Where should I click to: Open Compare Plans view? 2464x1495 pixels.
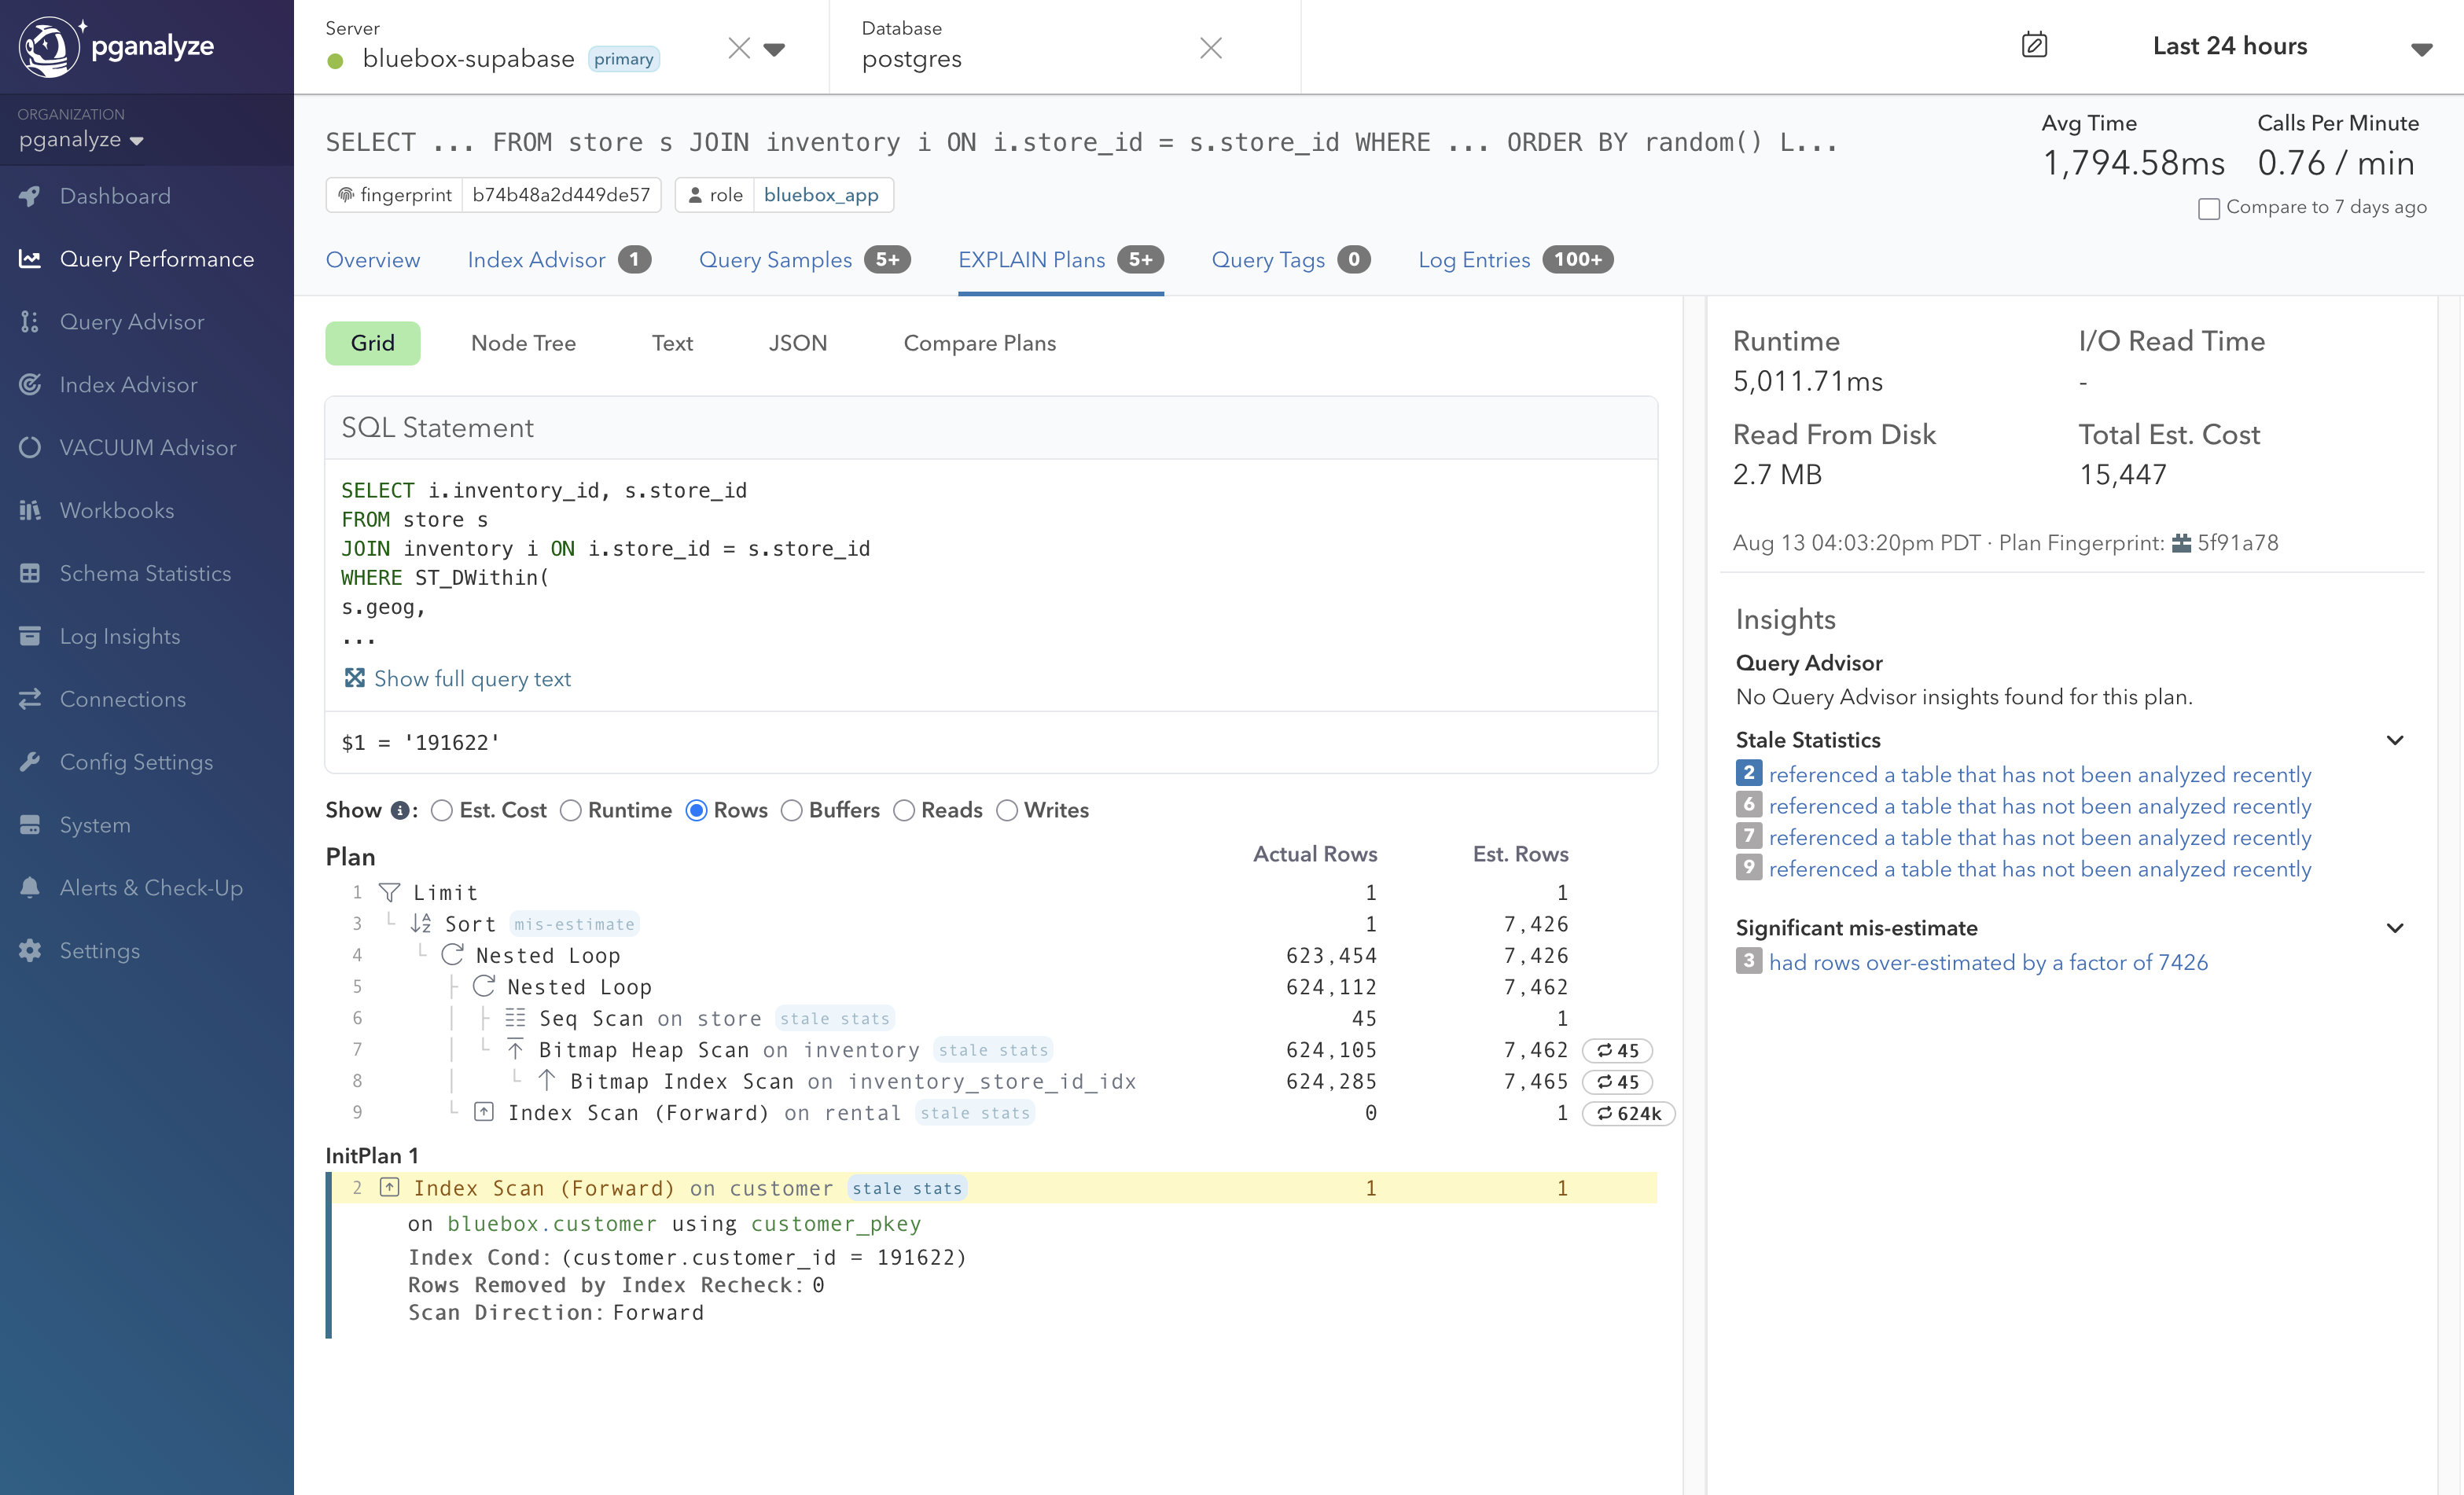(x=979, y=343)
